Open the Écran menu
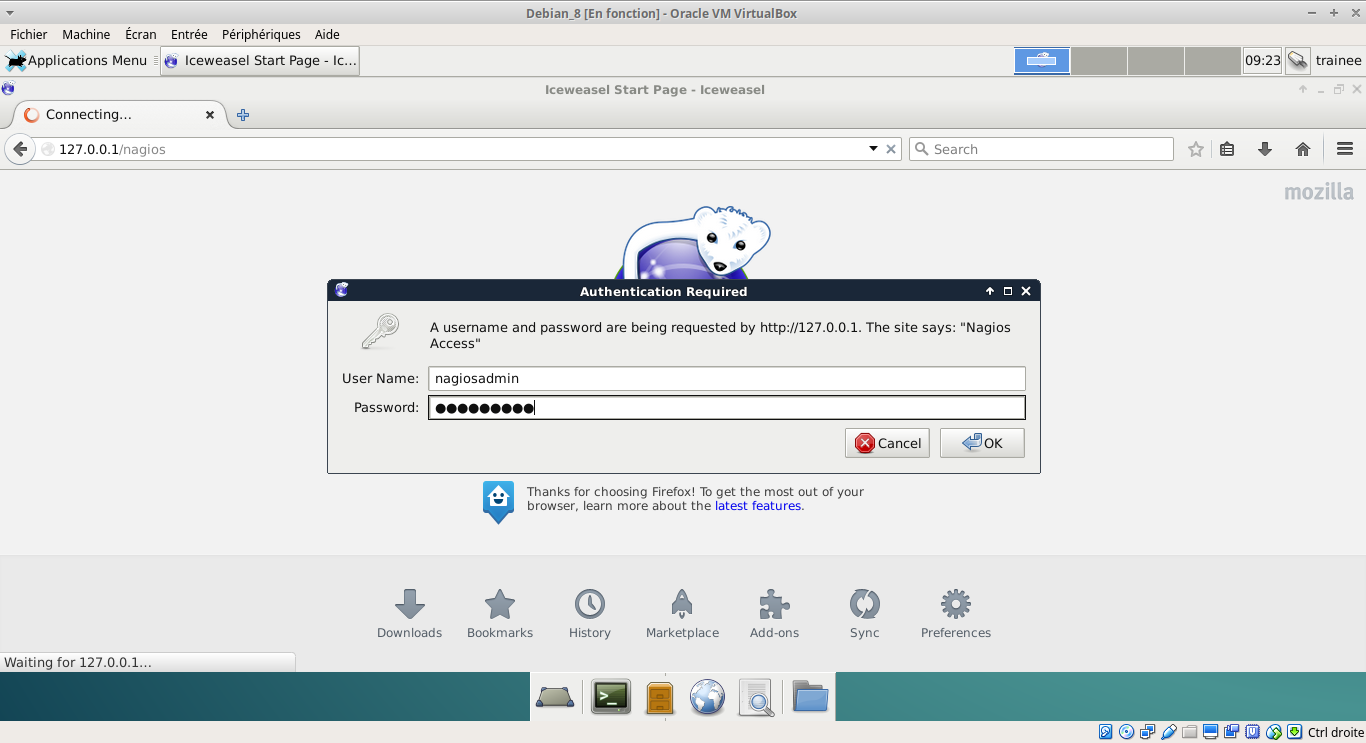Screen dimensions: 1366x743 141,34
